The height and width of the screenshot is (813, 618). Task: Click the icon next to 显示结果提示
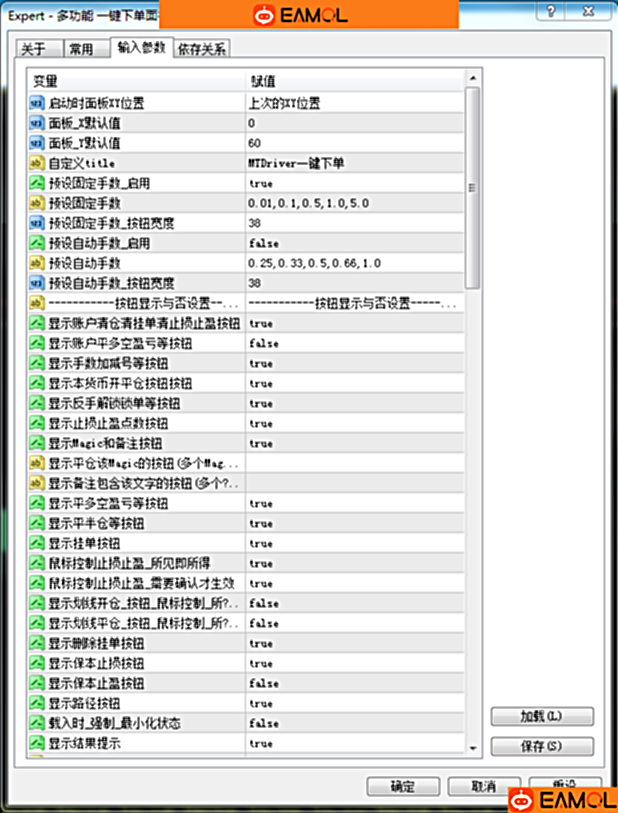[x=37, y=743]
